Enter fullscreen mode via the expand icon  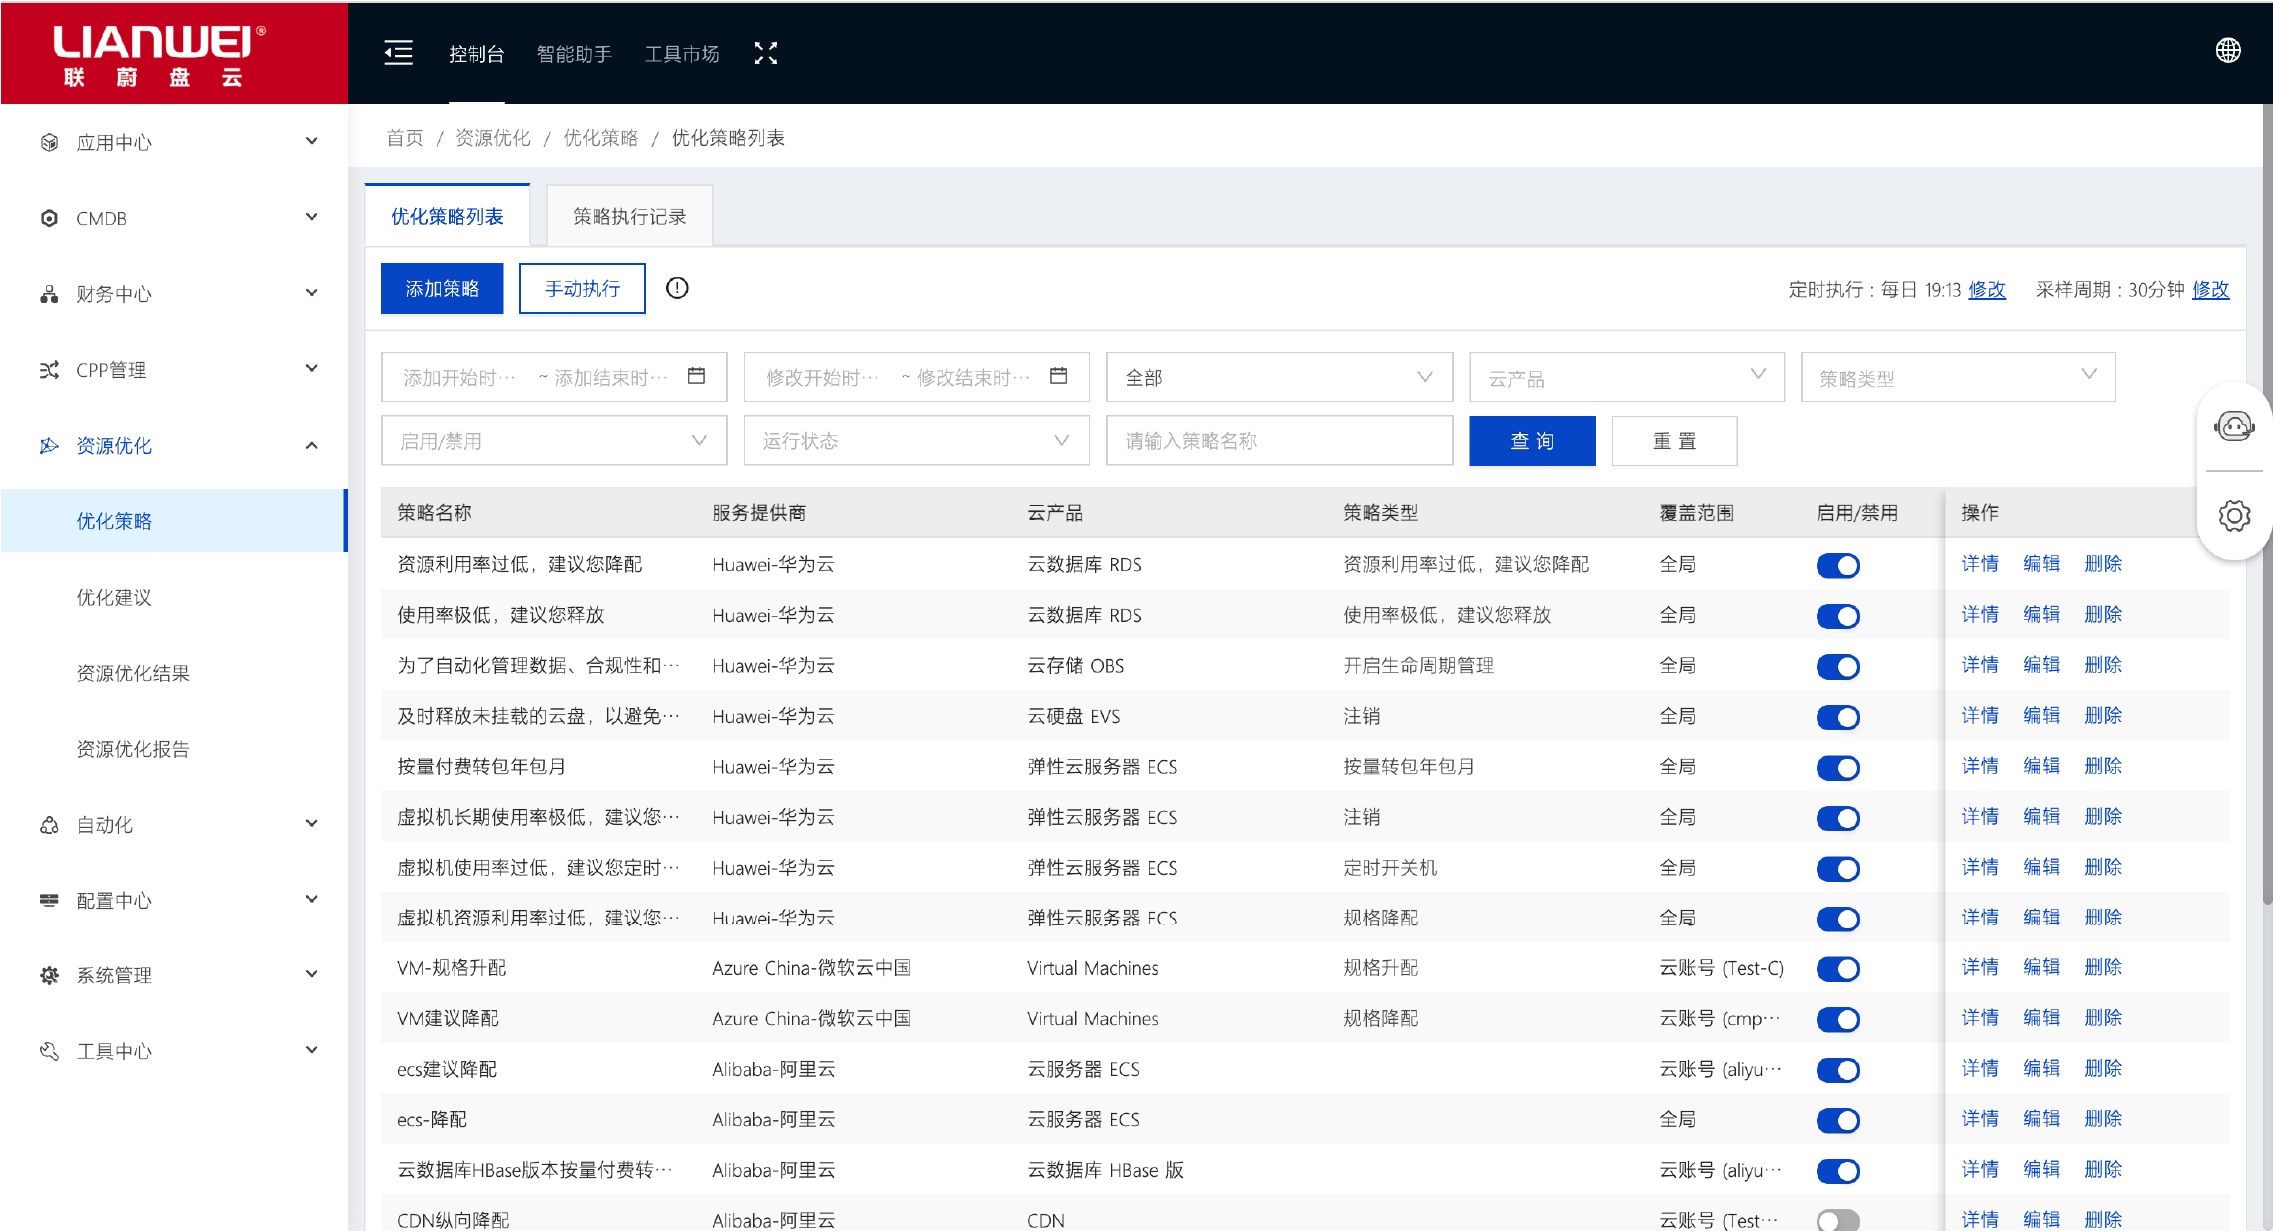click(x=766, y=53)
